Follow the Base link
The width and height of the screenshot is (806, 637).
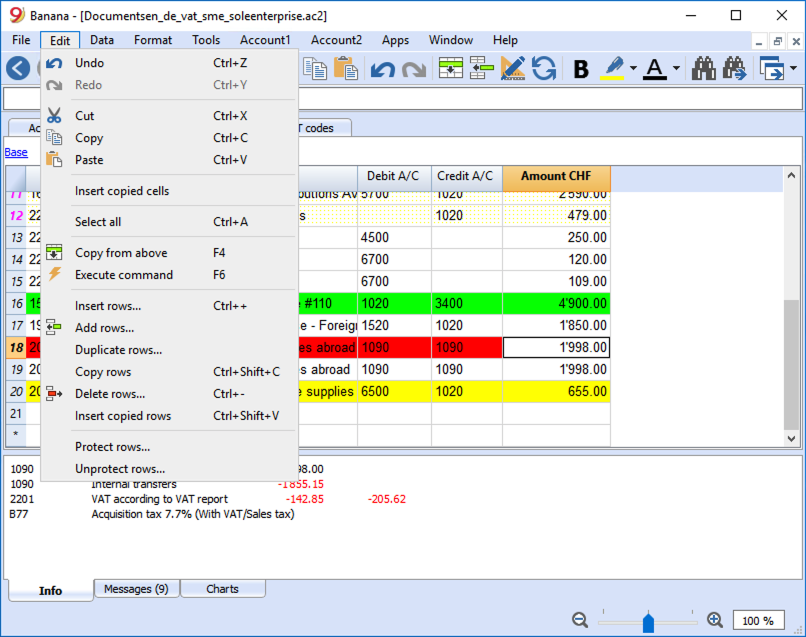(16, 152)
